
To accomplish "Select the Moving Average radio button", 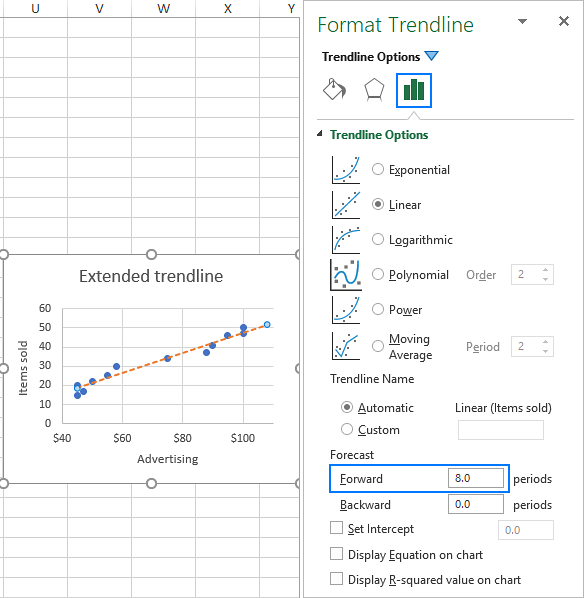I will point(378,346).
